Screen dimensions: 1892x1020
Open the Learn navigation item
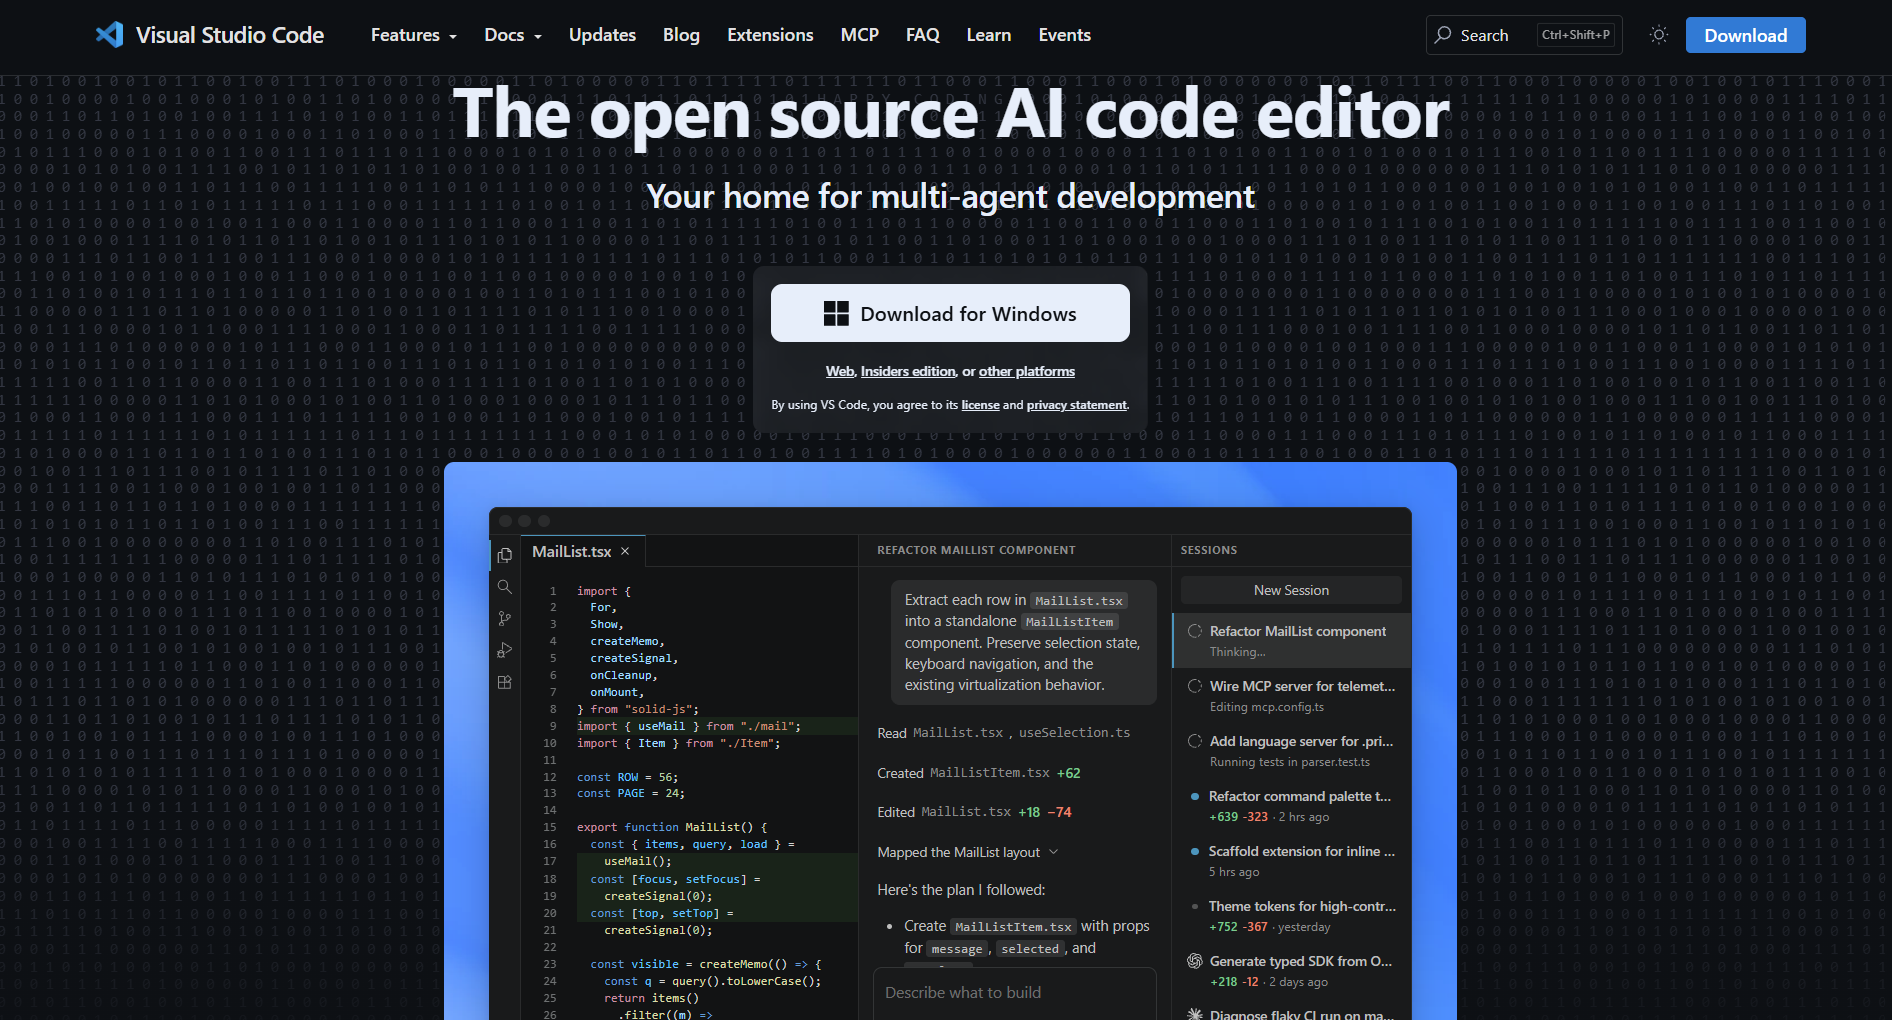(x=988, y=35)
